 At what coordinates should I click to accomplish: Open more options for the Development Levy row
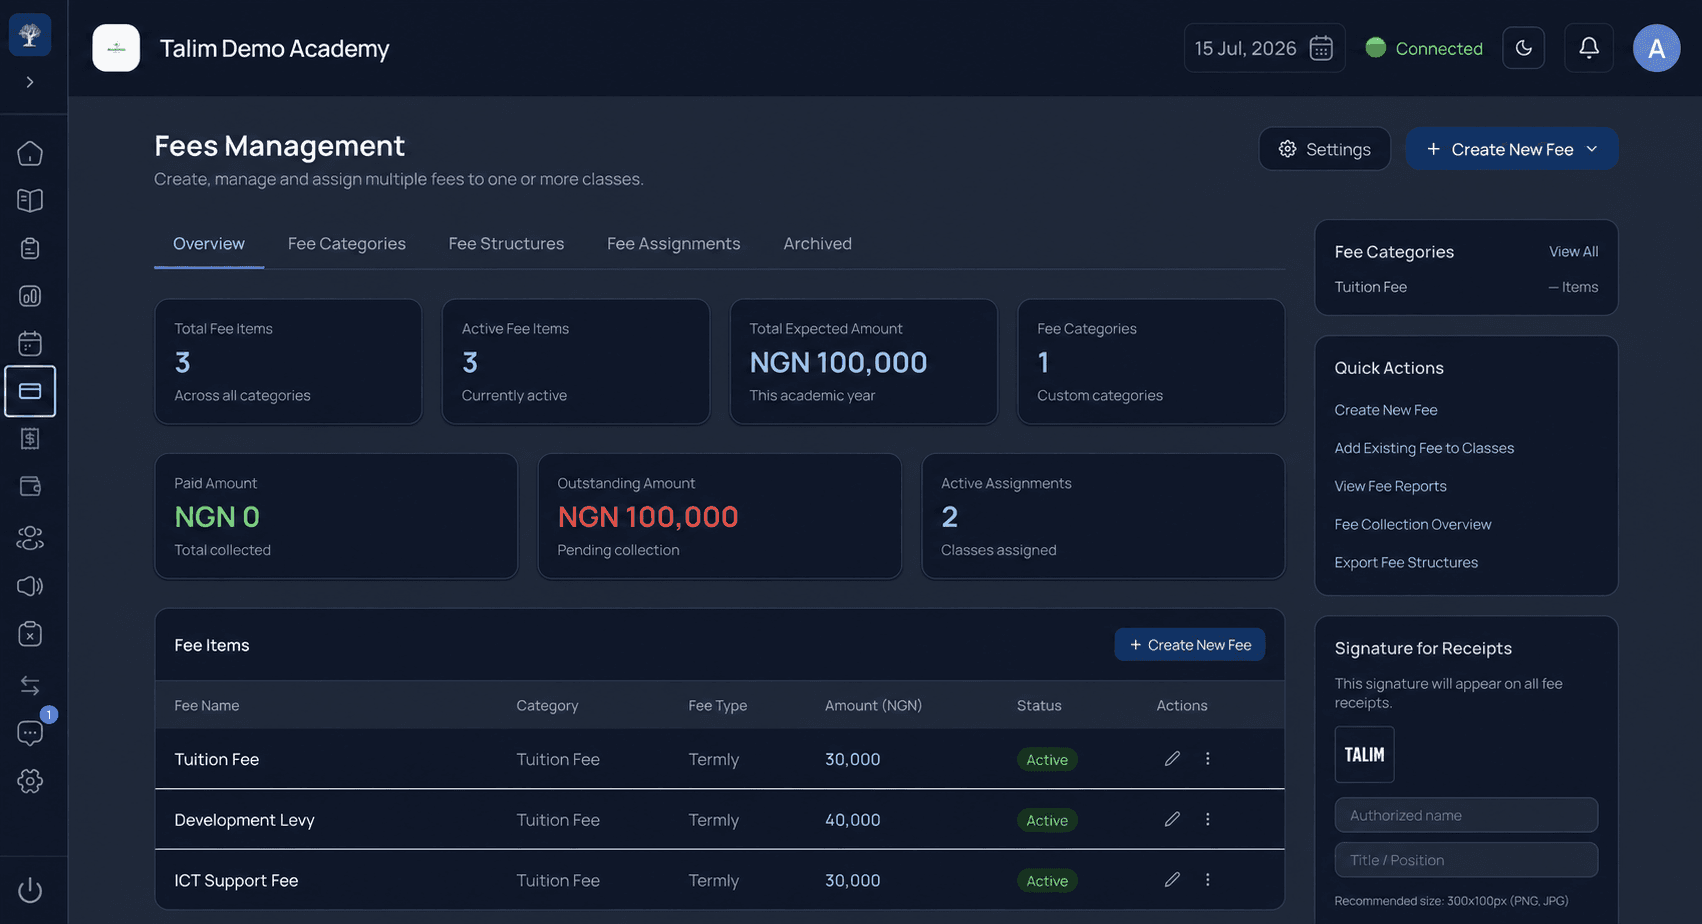tap(1208, 819)
